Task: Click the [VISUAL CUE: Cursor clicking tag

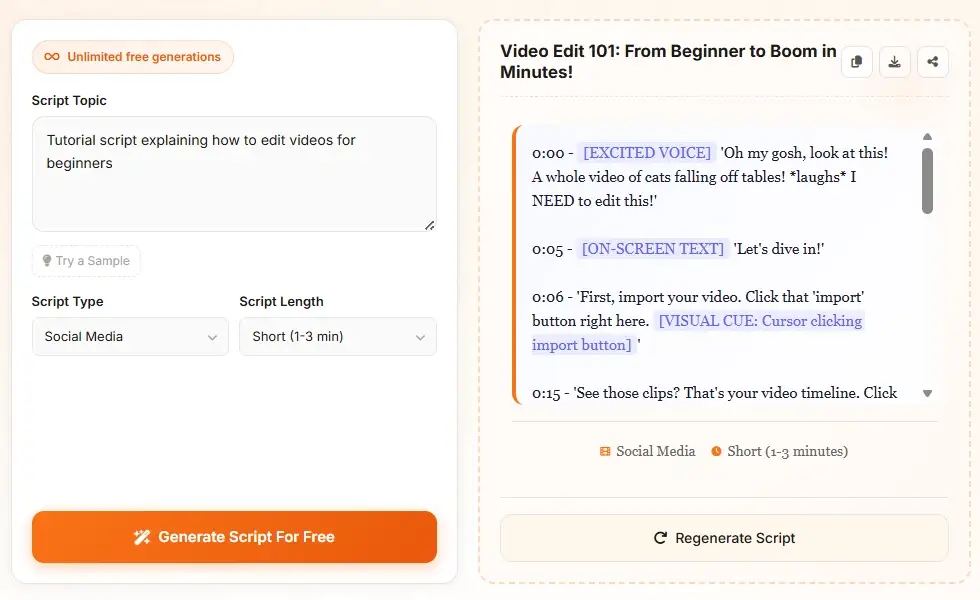Action: [760, 321]
